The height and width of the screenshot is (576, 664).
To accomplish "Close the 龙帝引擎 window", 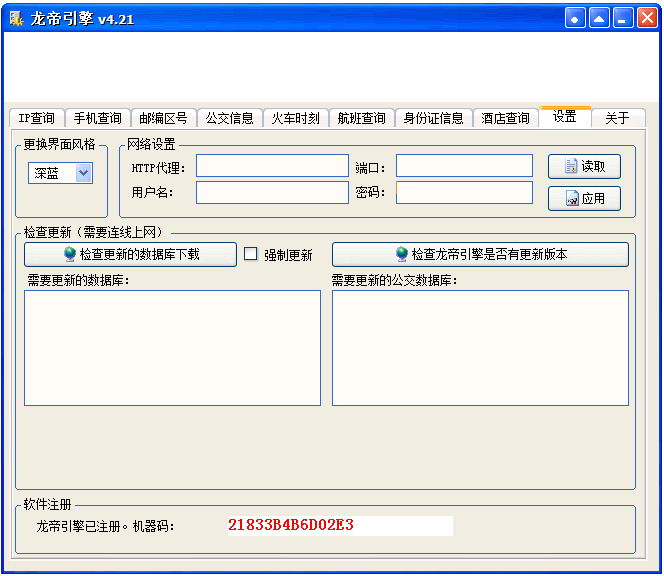I will click(647, 18).
